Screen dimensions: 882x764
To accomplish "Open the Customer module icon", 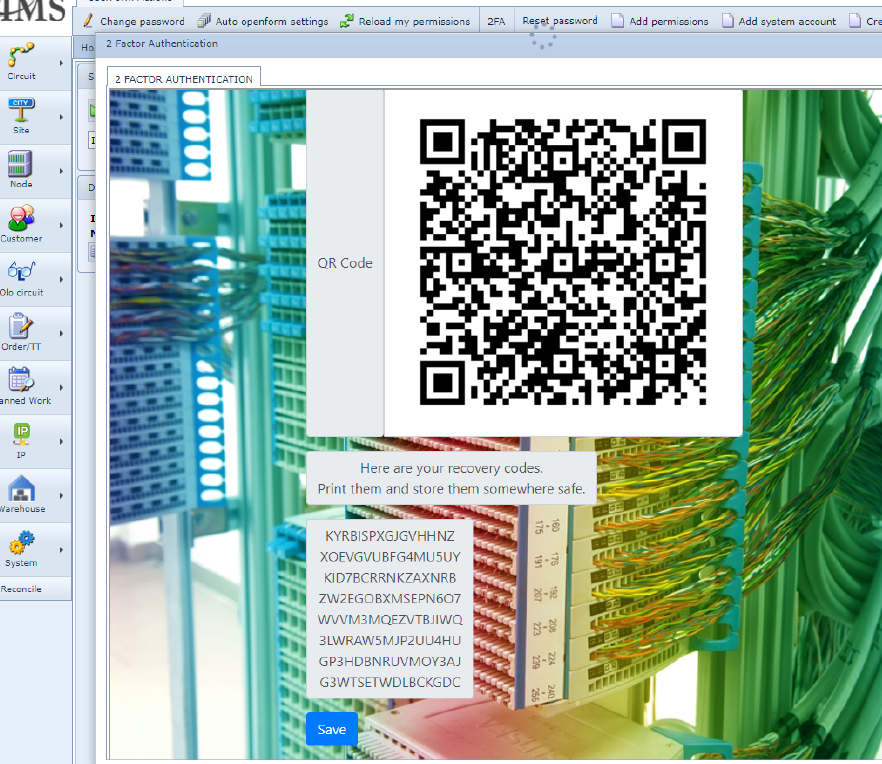I will 21,218.
